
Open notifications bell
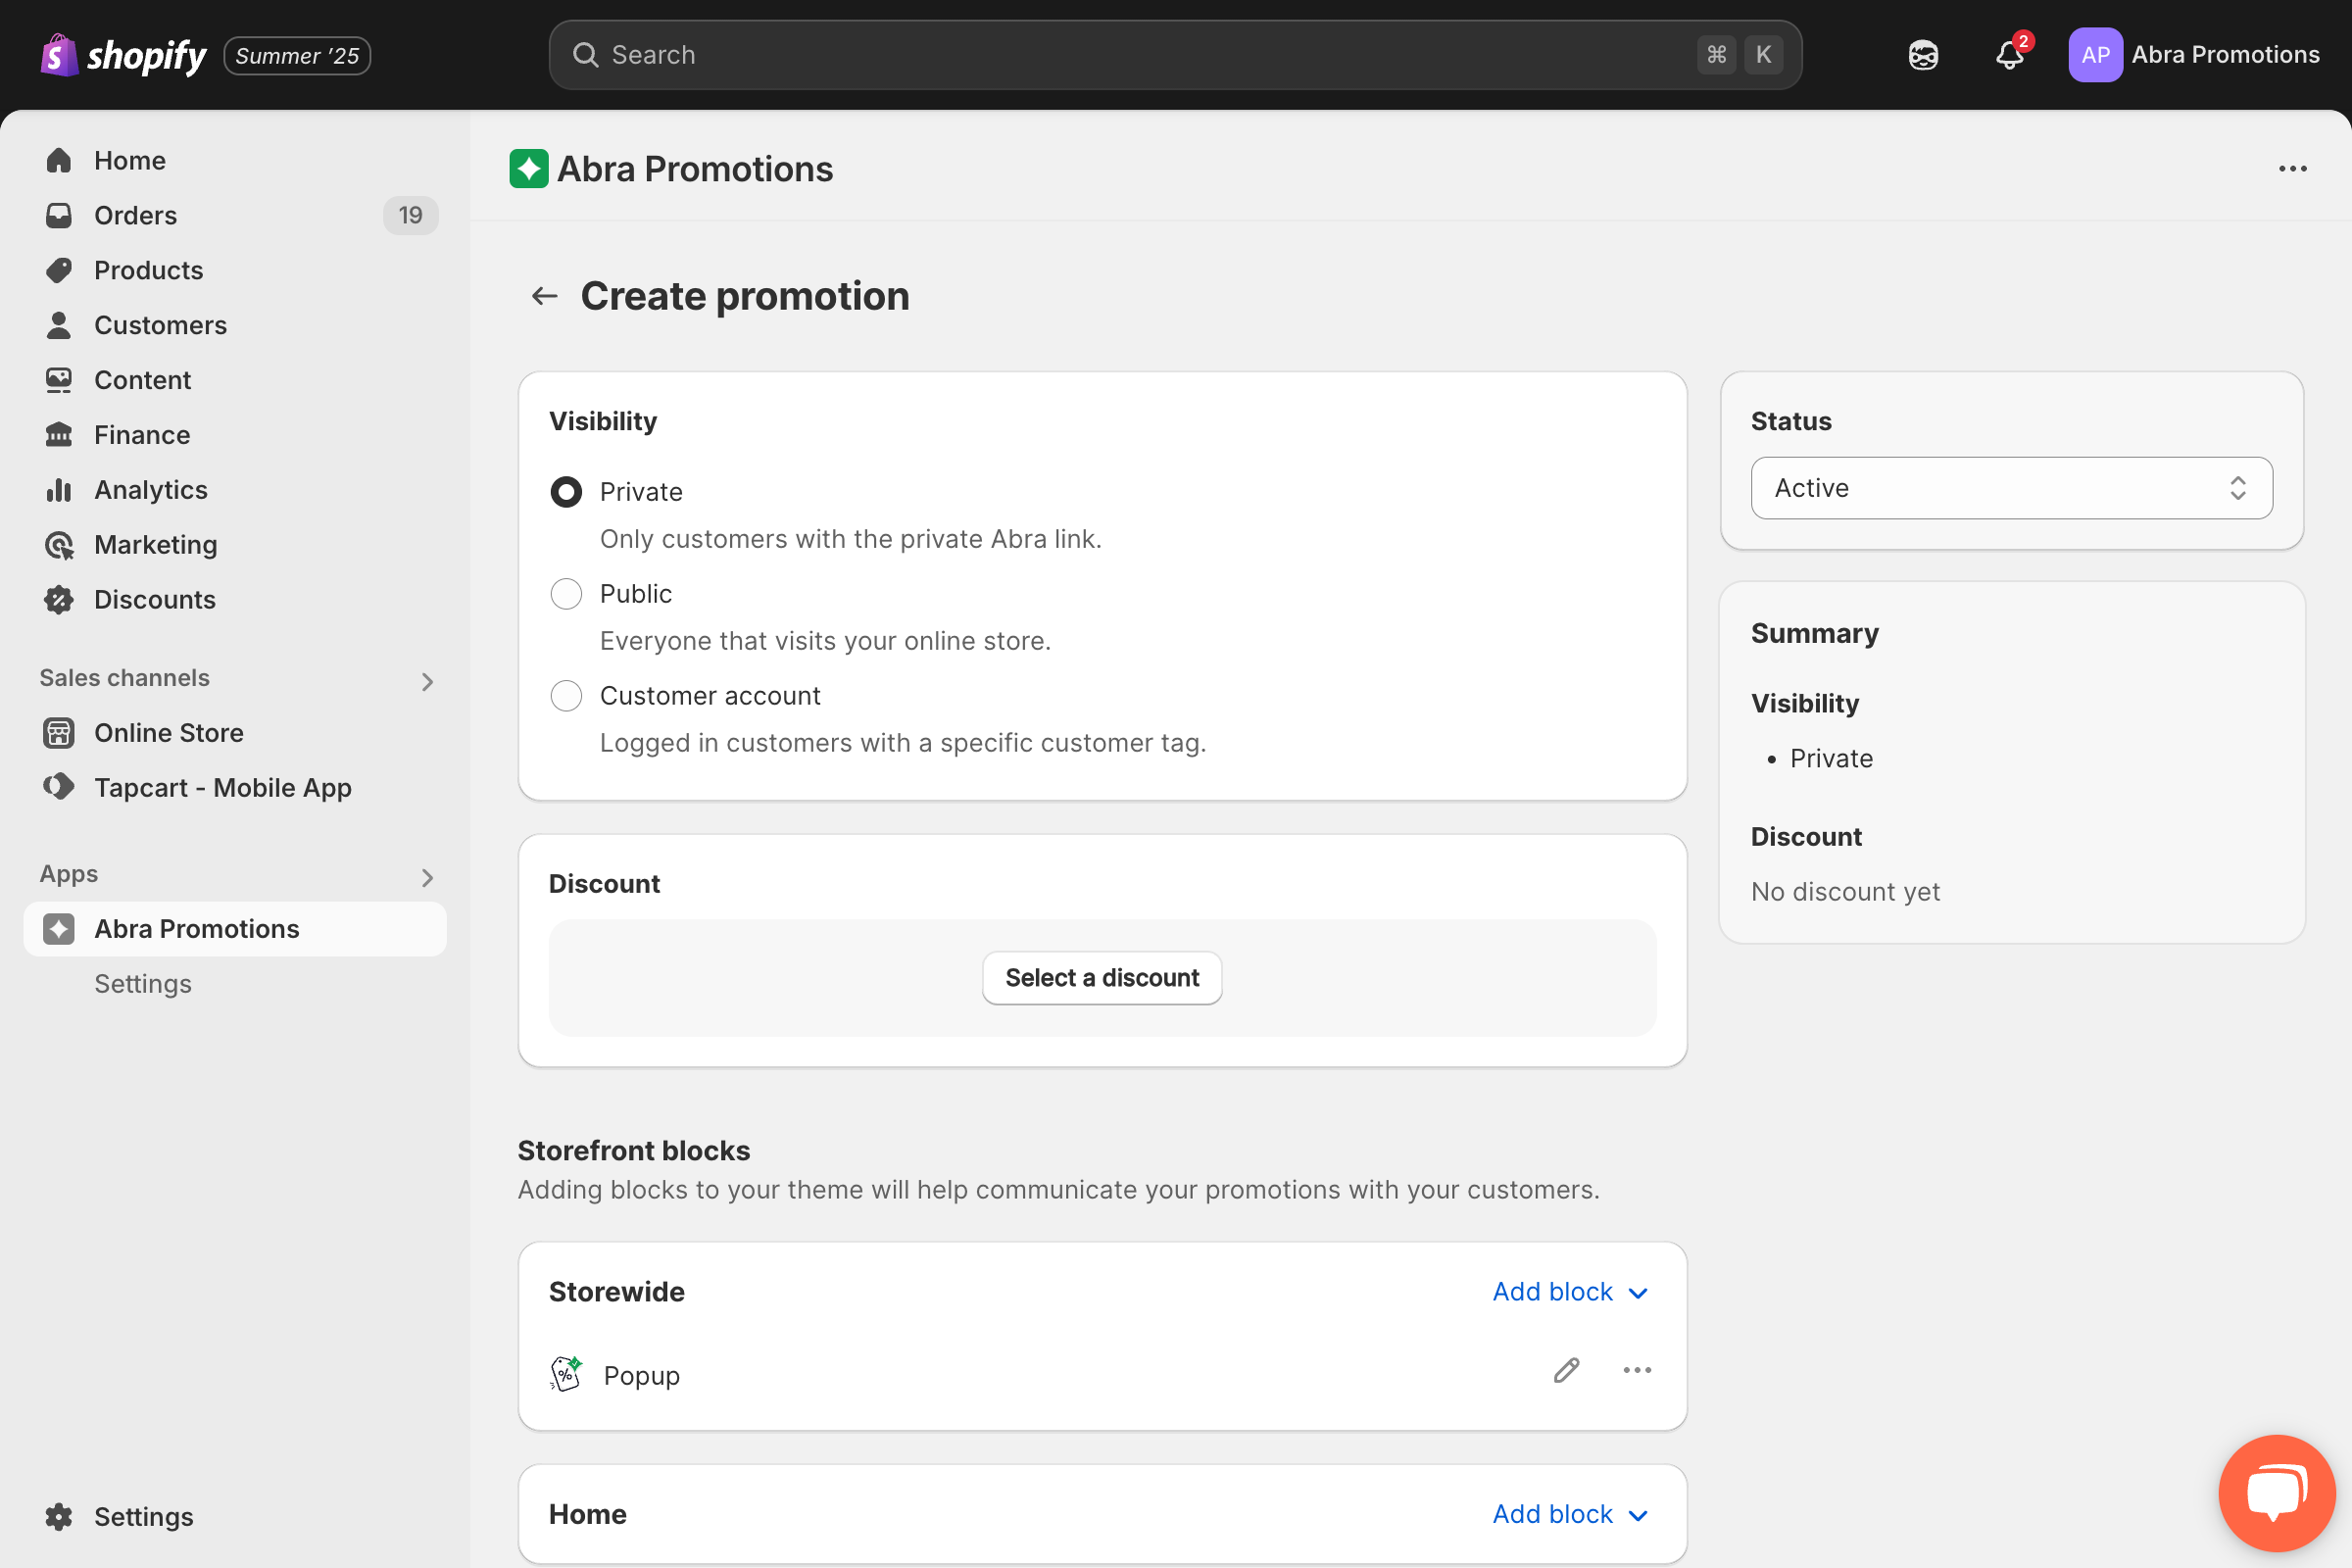[x=2010, y=55]
